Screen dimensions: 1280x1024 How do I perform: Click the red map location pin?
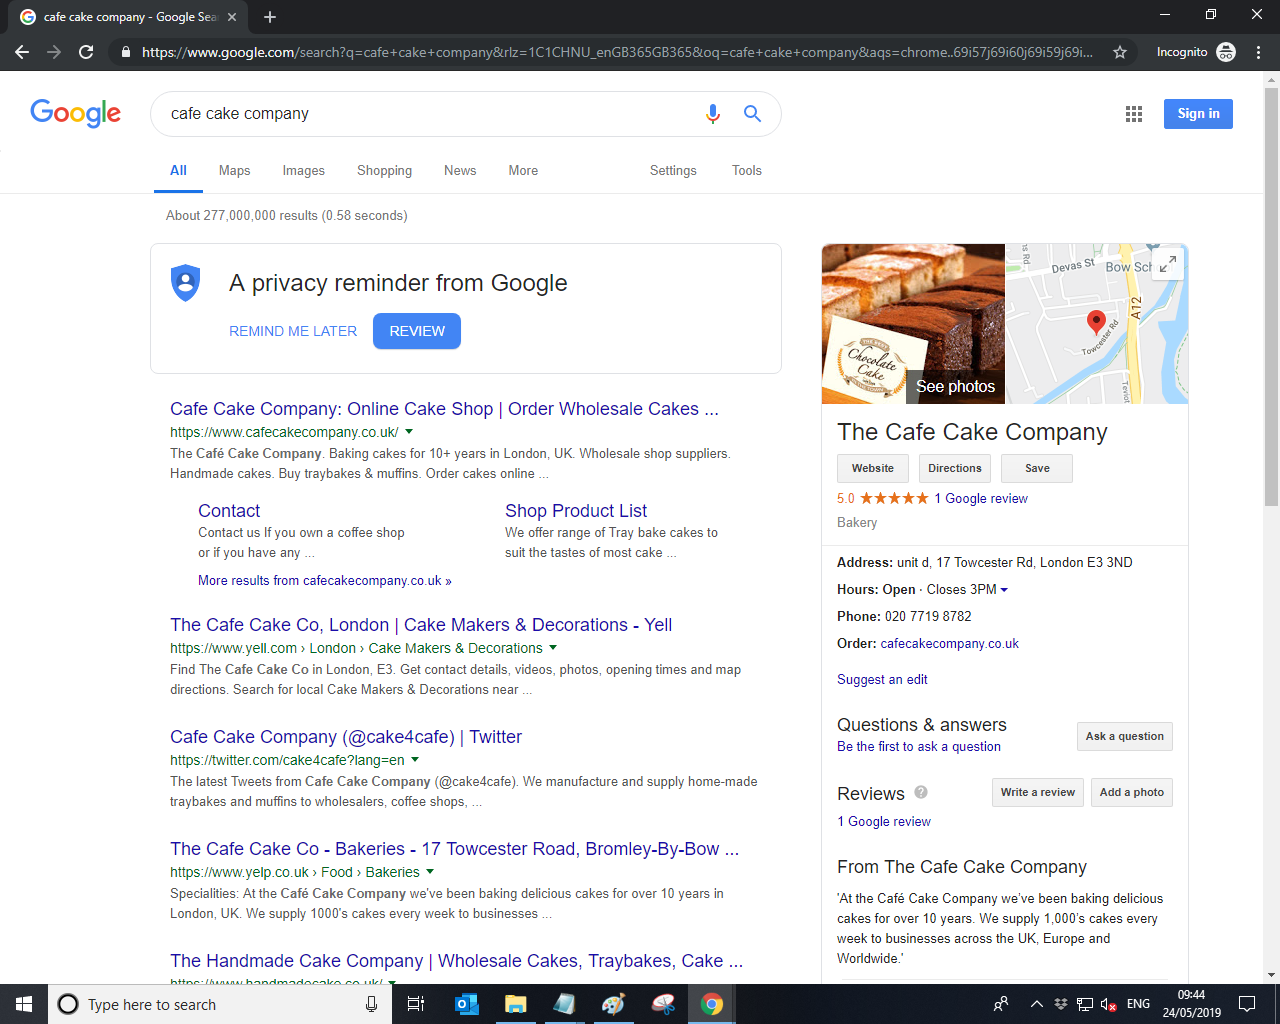1096,322
